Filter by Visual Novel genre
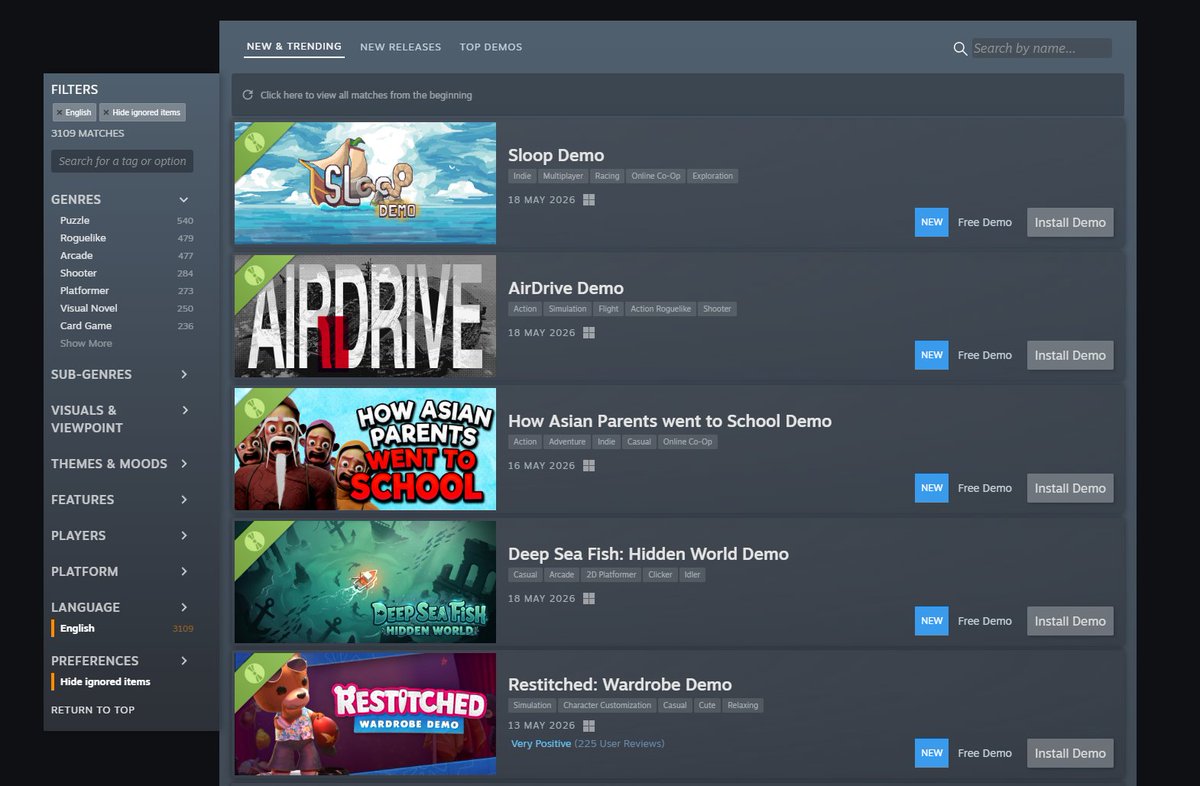This screenshot has width=1200, height=786. 88,308
